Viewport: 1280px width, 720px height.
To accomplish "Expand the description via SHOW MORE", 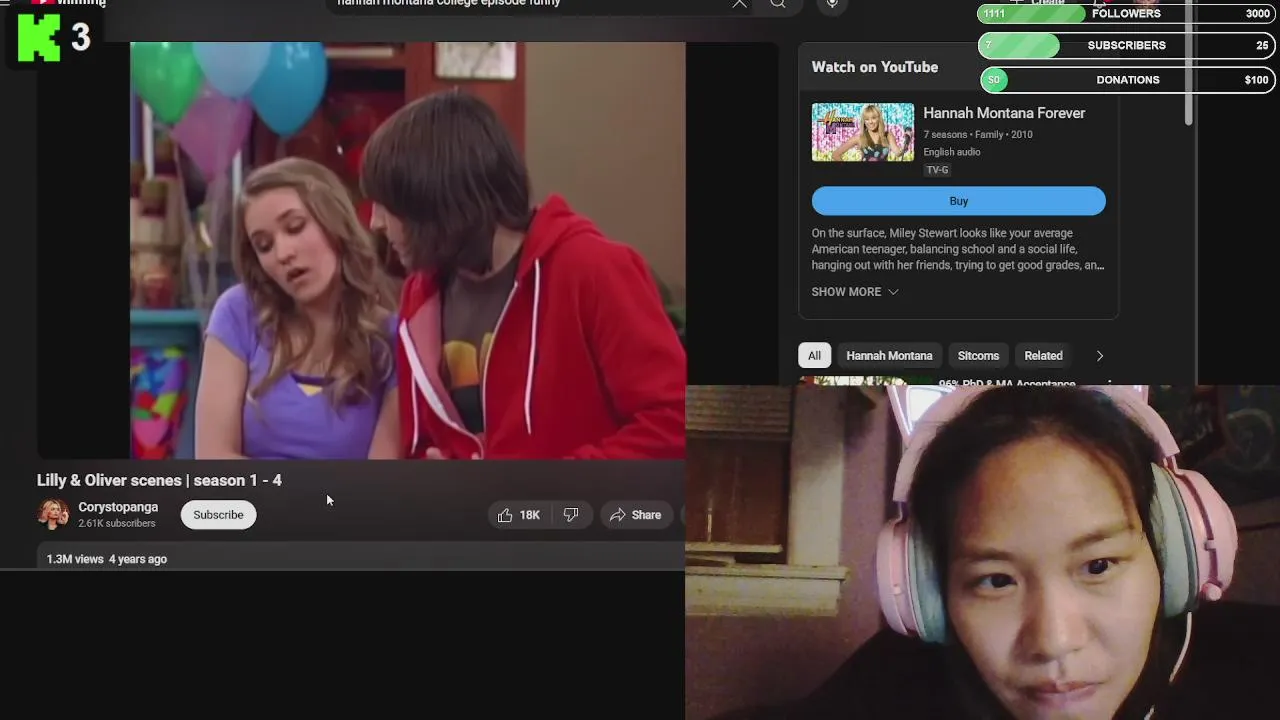I will pos(855,292).
